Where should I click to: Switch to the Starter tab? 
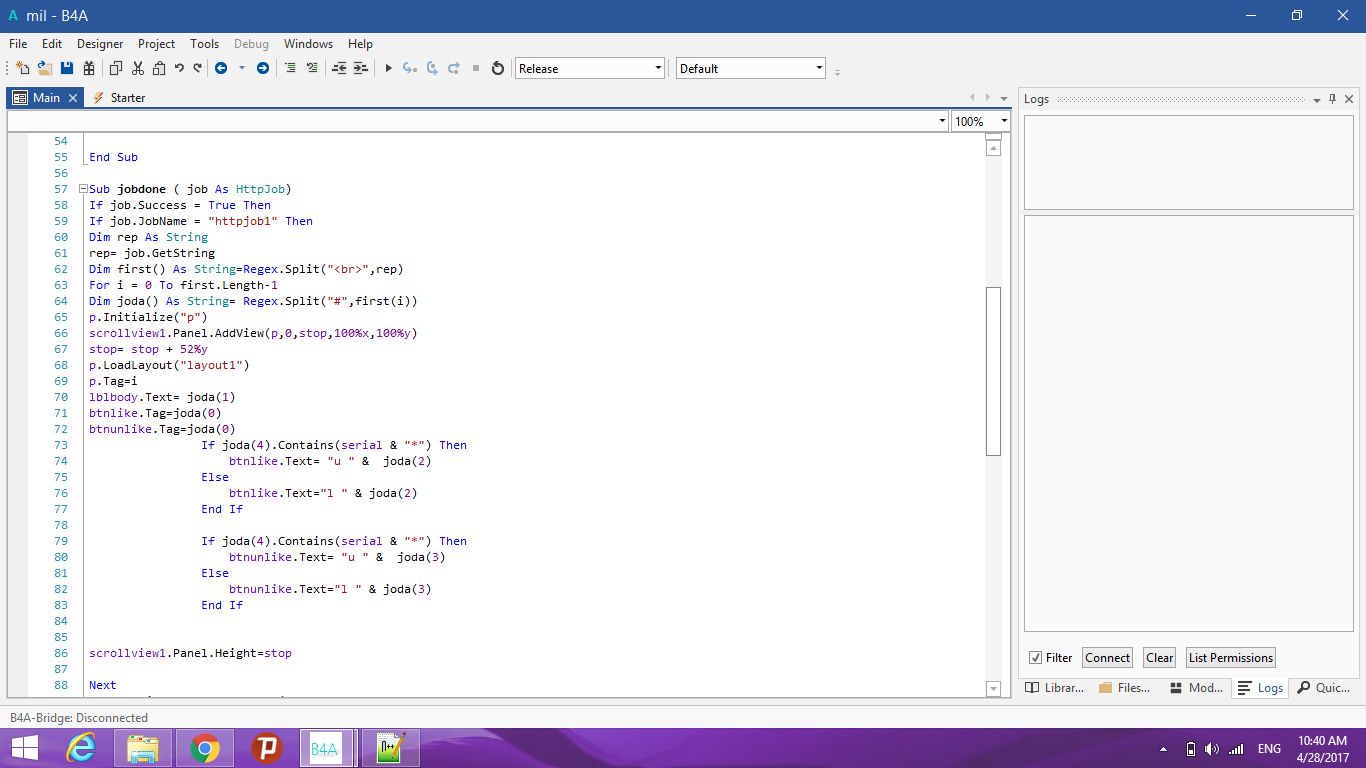click(129, 97)
